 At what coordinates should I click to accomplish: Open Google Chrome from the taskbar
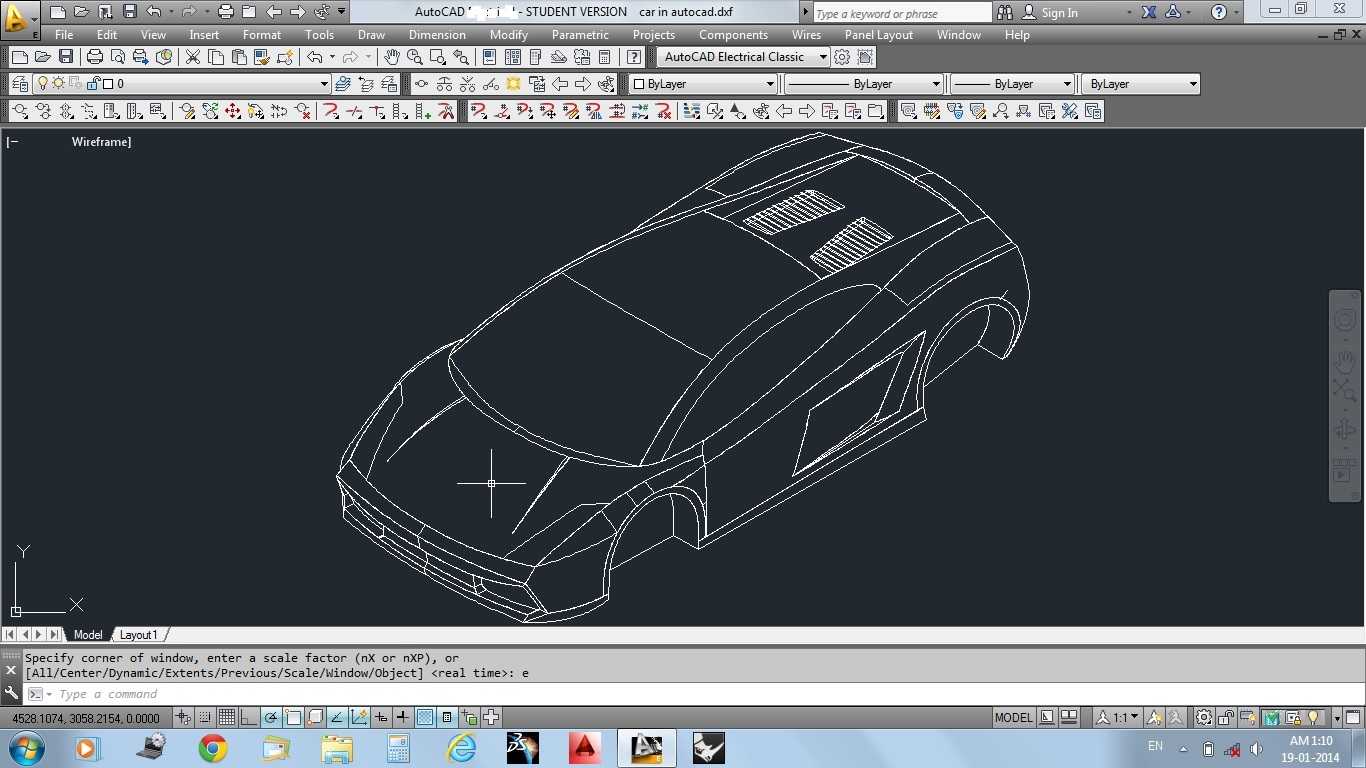(212, 748)
